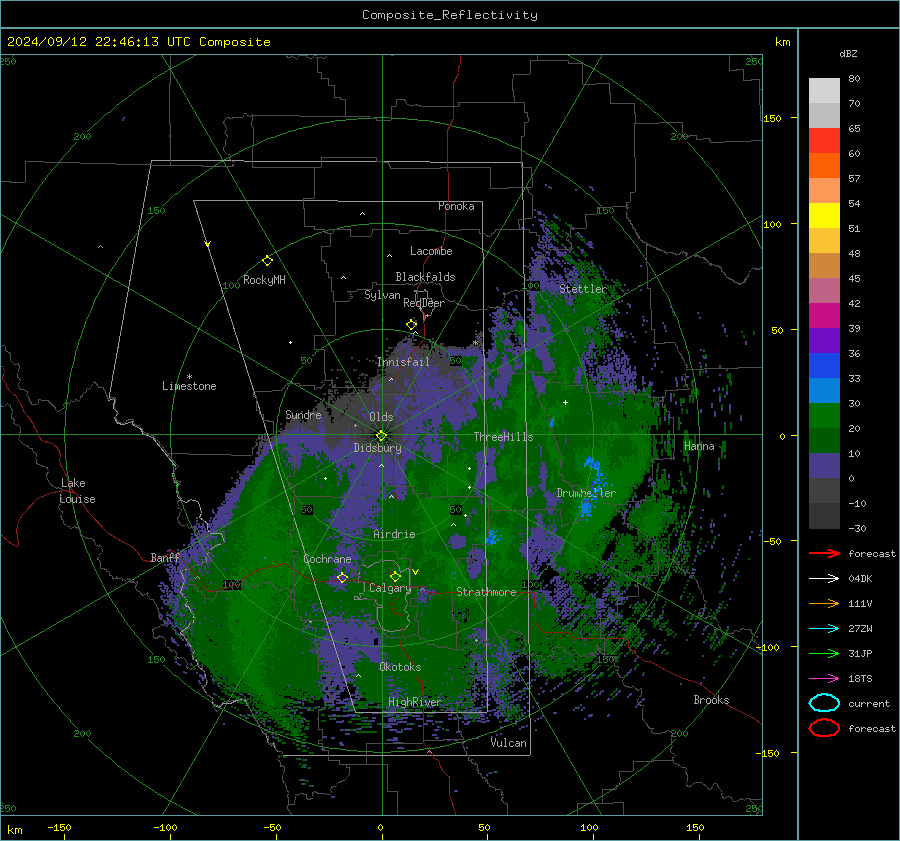Click the orange 111V arrow legend entry
Image resolution: width=900 pixels, height=841 pixels.
[x=824, y=603]
